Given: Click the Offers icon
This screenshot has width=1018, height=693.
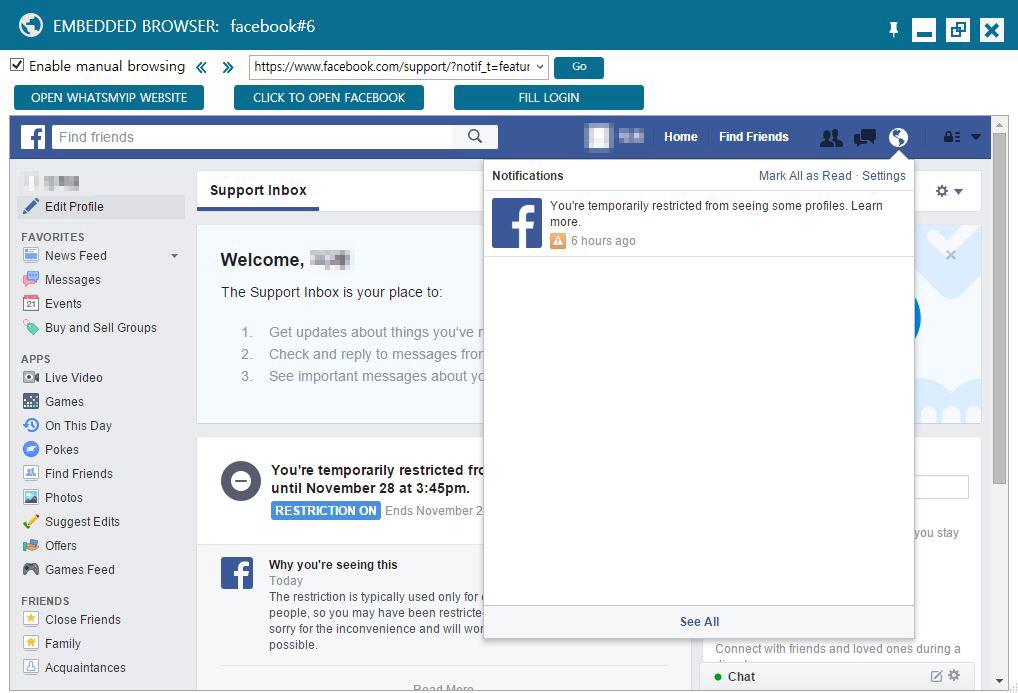Looking at the screenshot, I should pos(31,546).
